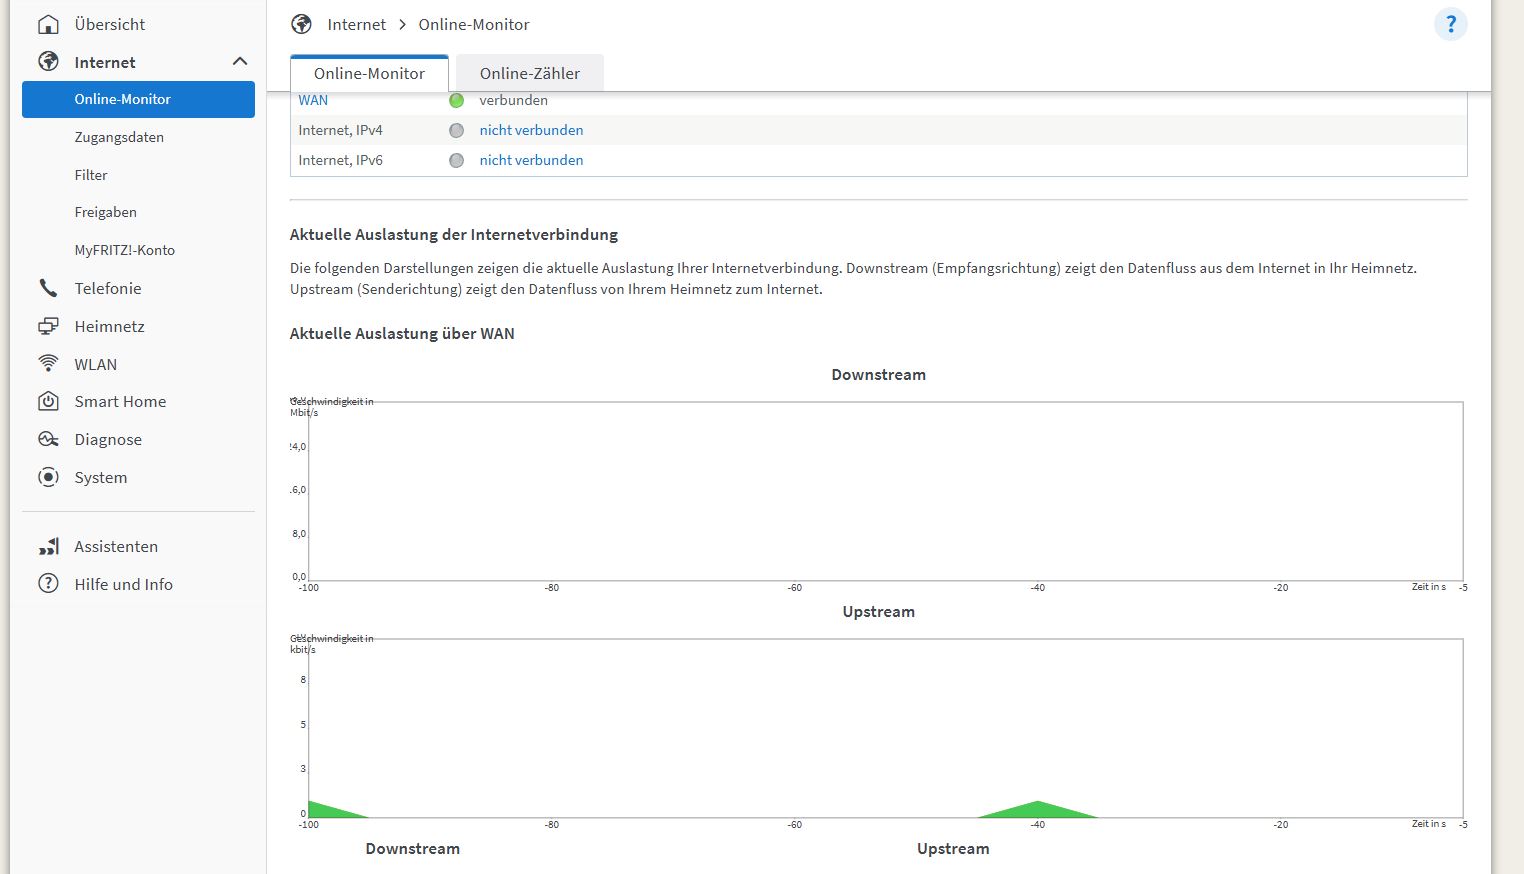Click the 'verbunden' WAN status text
The height and width of the screenshot is (874, 1524).
(x=513, y=100)
